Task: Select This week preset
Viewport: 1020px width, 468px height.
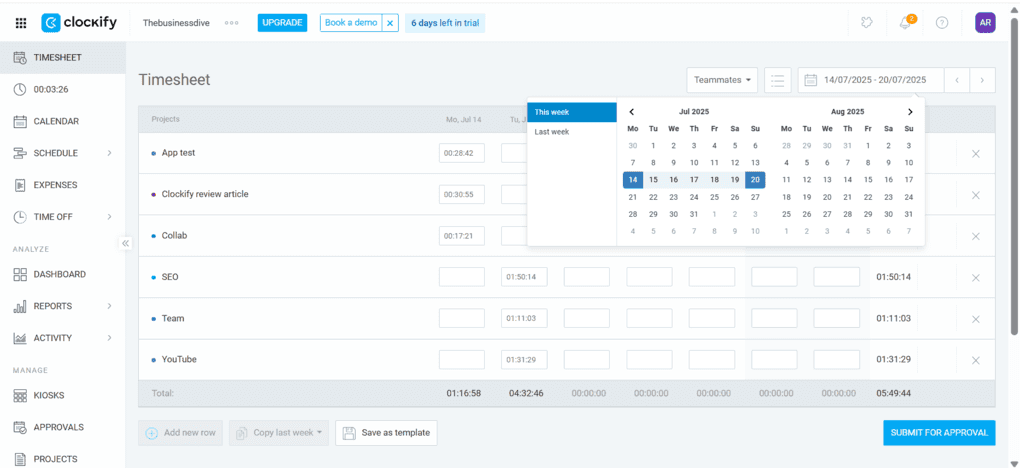Action: tap(572, 112)
